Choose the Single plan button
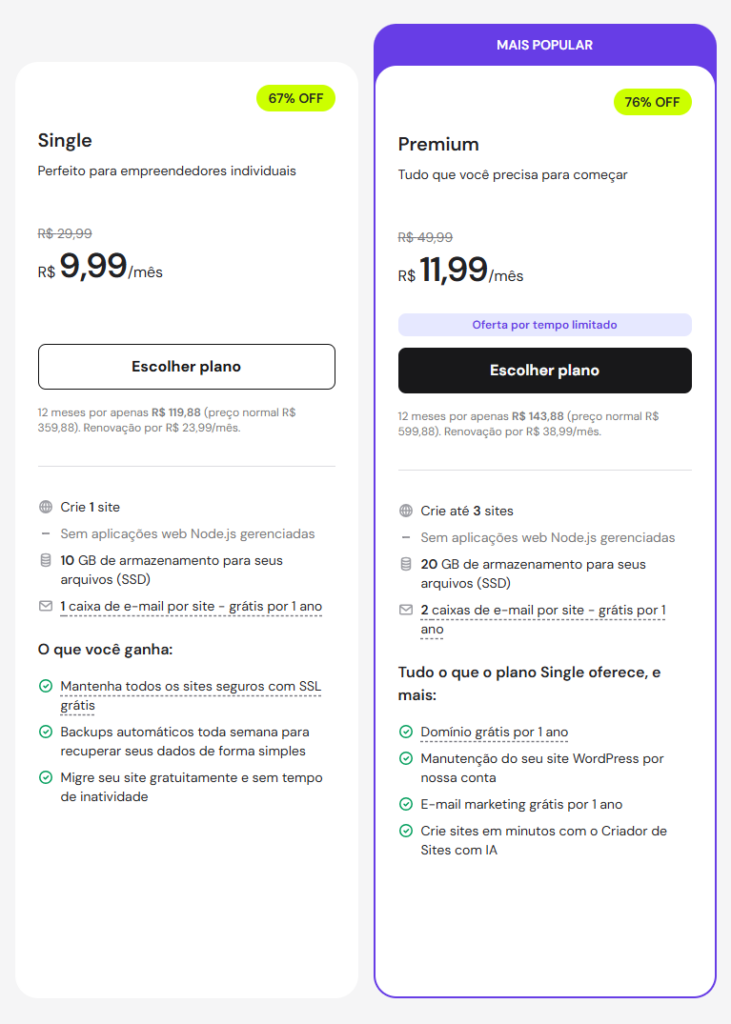Viewport: 731px width, 1024px height. (x=186, y=367)
